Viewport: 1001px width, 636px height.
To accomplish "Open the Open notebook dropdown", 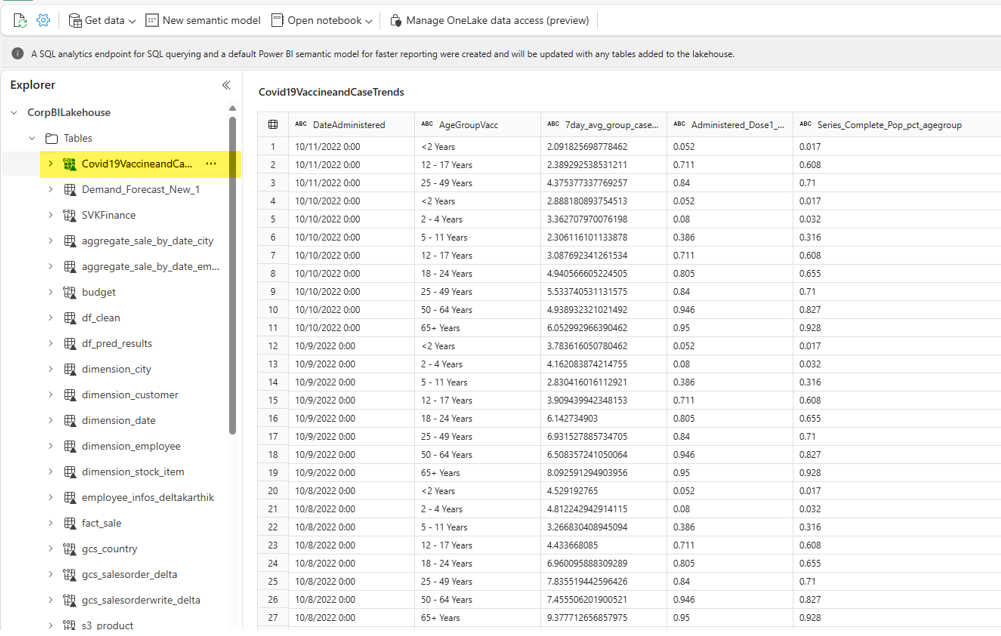I will [x=322, y=20].
